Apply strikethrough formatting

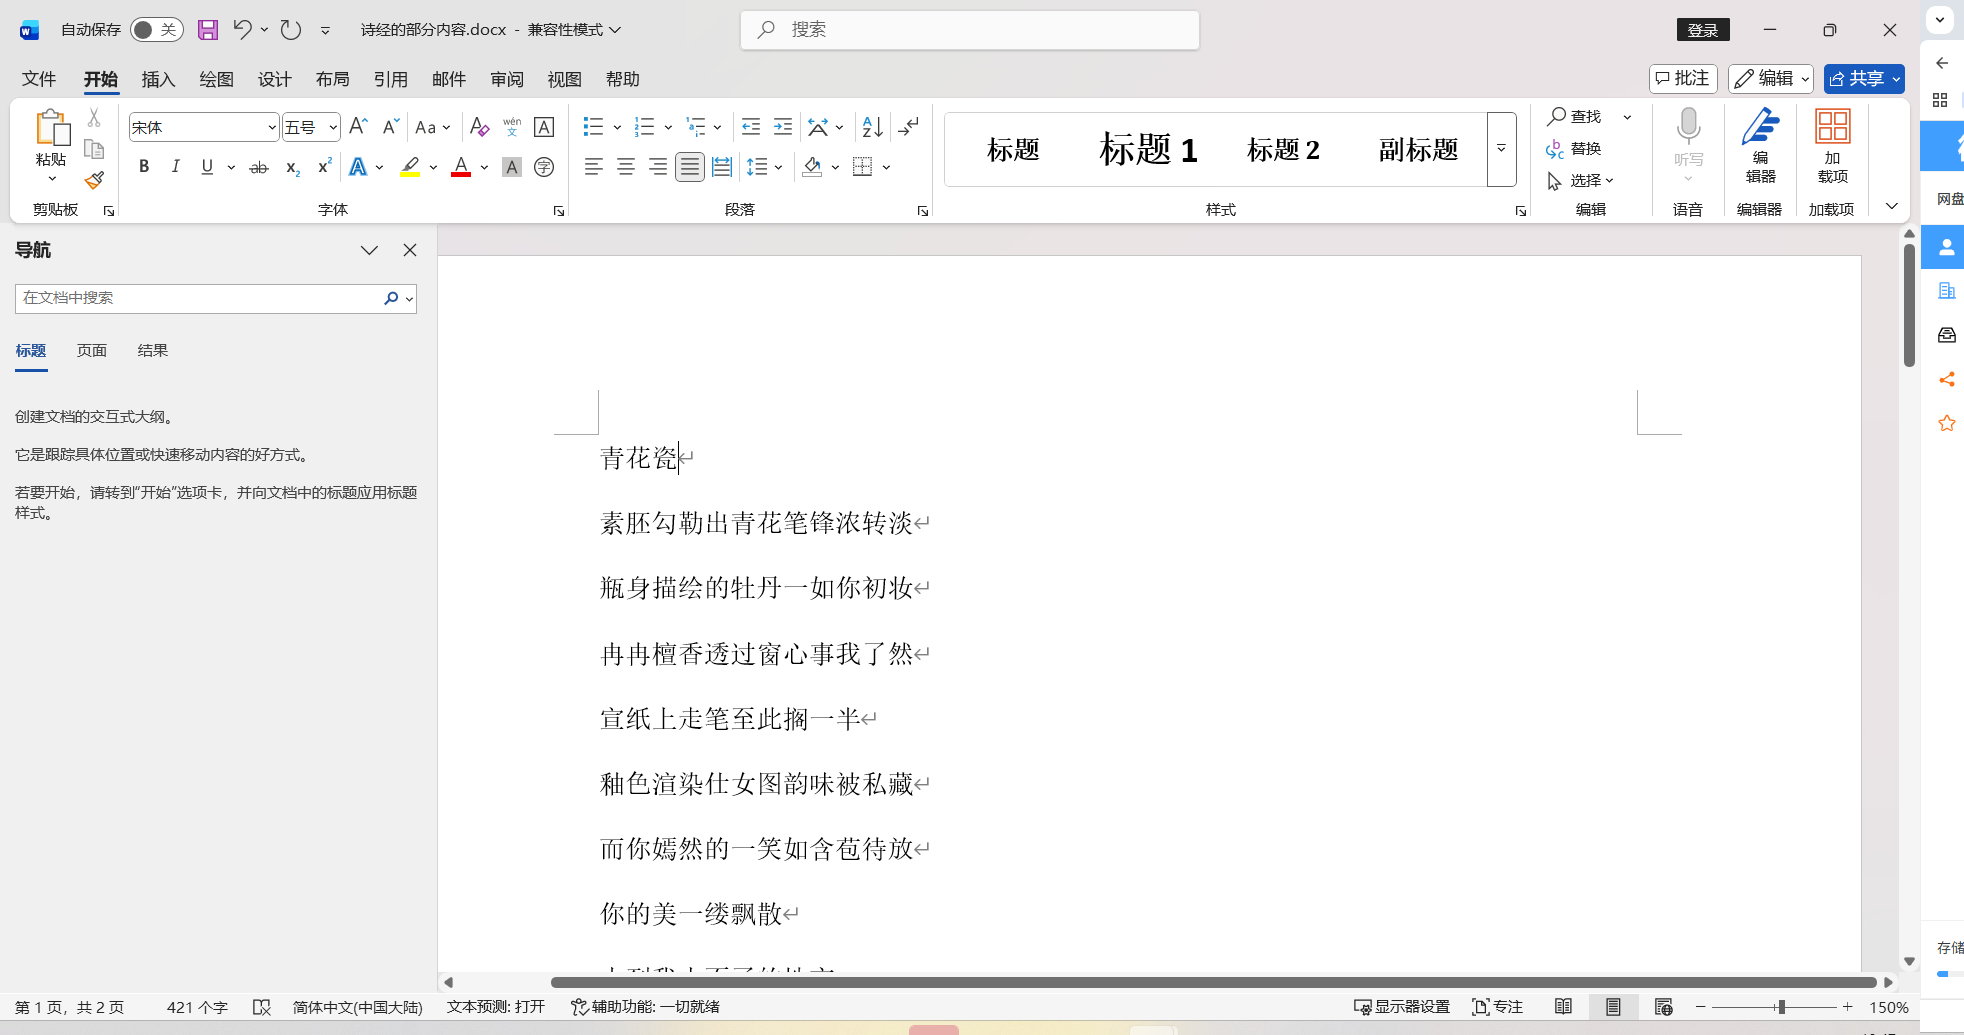tap(259, 167)
